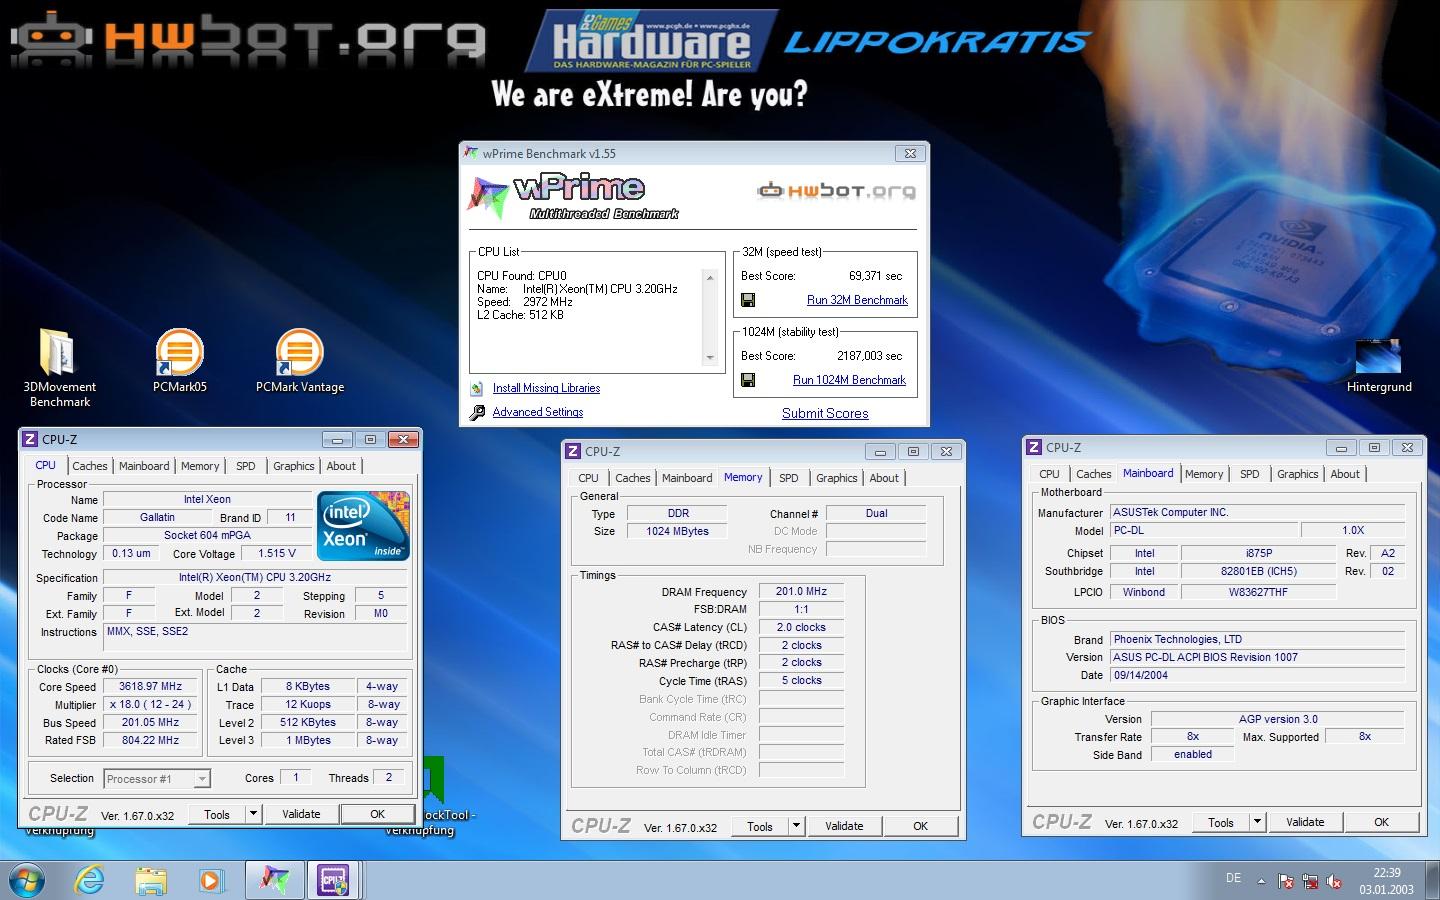The image size is (1440, 900).
Task: Click the volume tray icon
Action: 1334,882
